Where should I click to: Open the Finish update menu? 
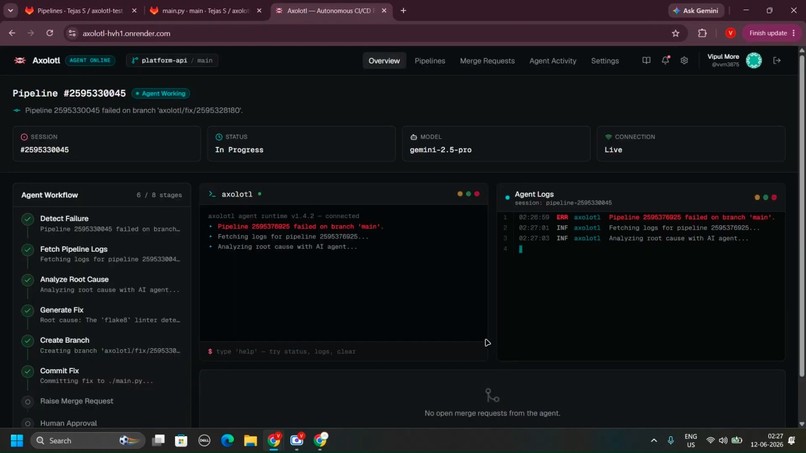(772, 33)
